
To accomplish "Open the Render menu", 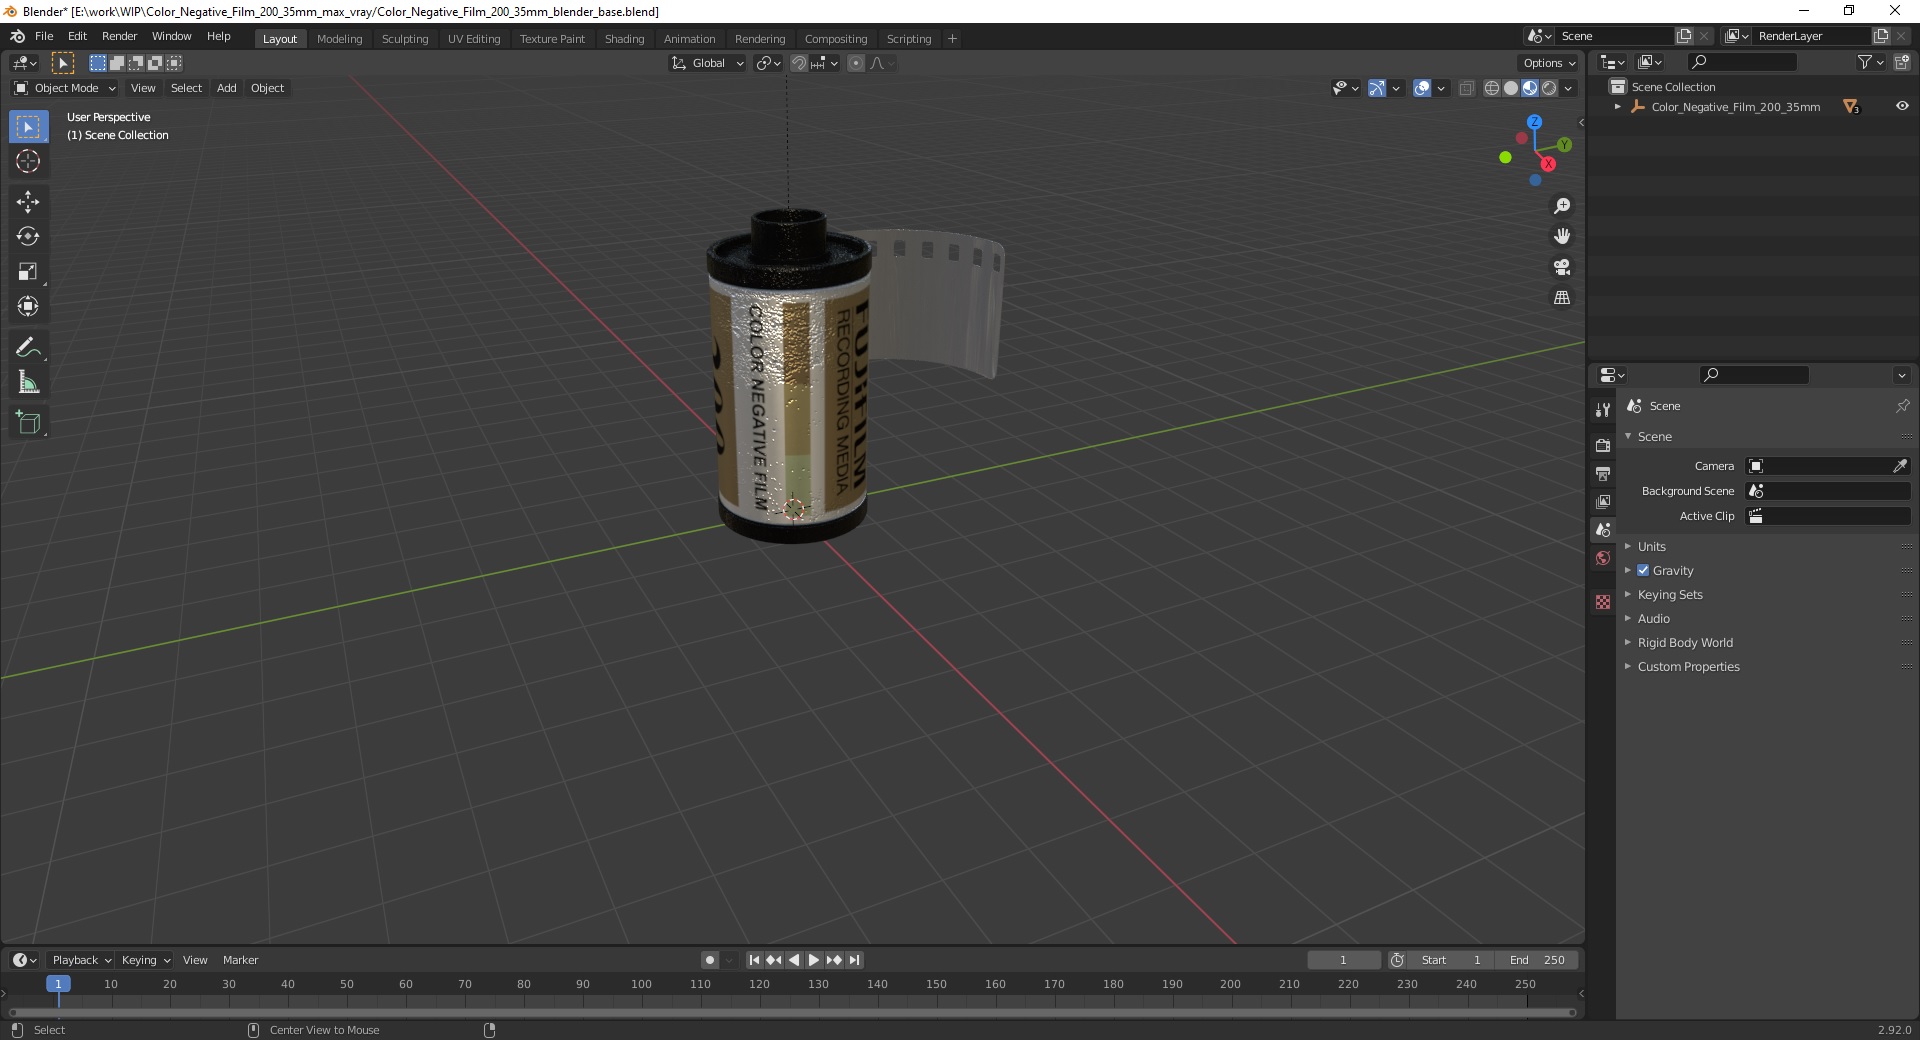I will (x=119, y=36).
